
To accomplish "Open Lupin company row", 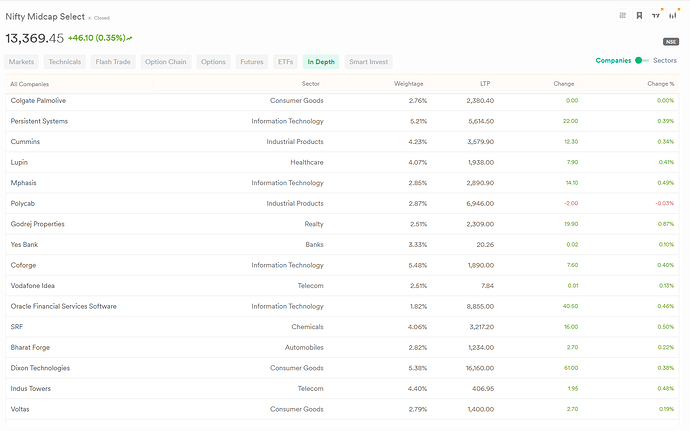I will [342, 162].
